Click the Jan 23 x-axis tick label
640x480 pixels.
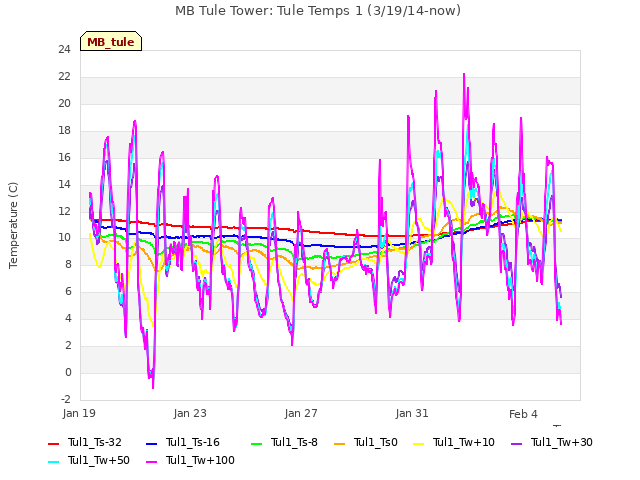[x=190, y=413]
